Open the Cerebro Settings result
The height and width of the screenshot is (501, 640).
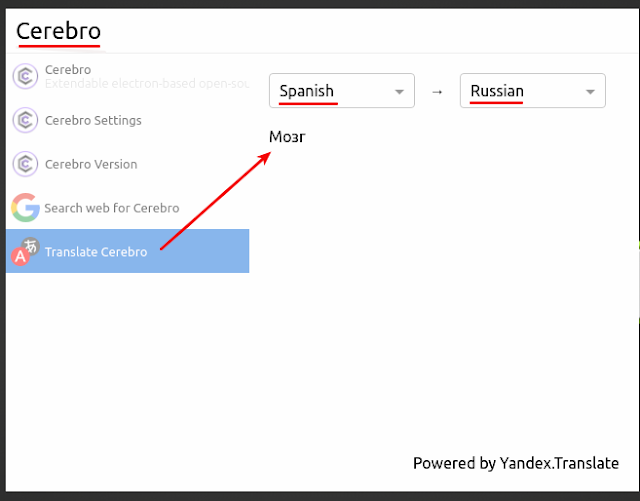pos(128,120)
